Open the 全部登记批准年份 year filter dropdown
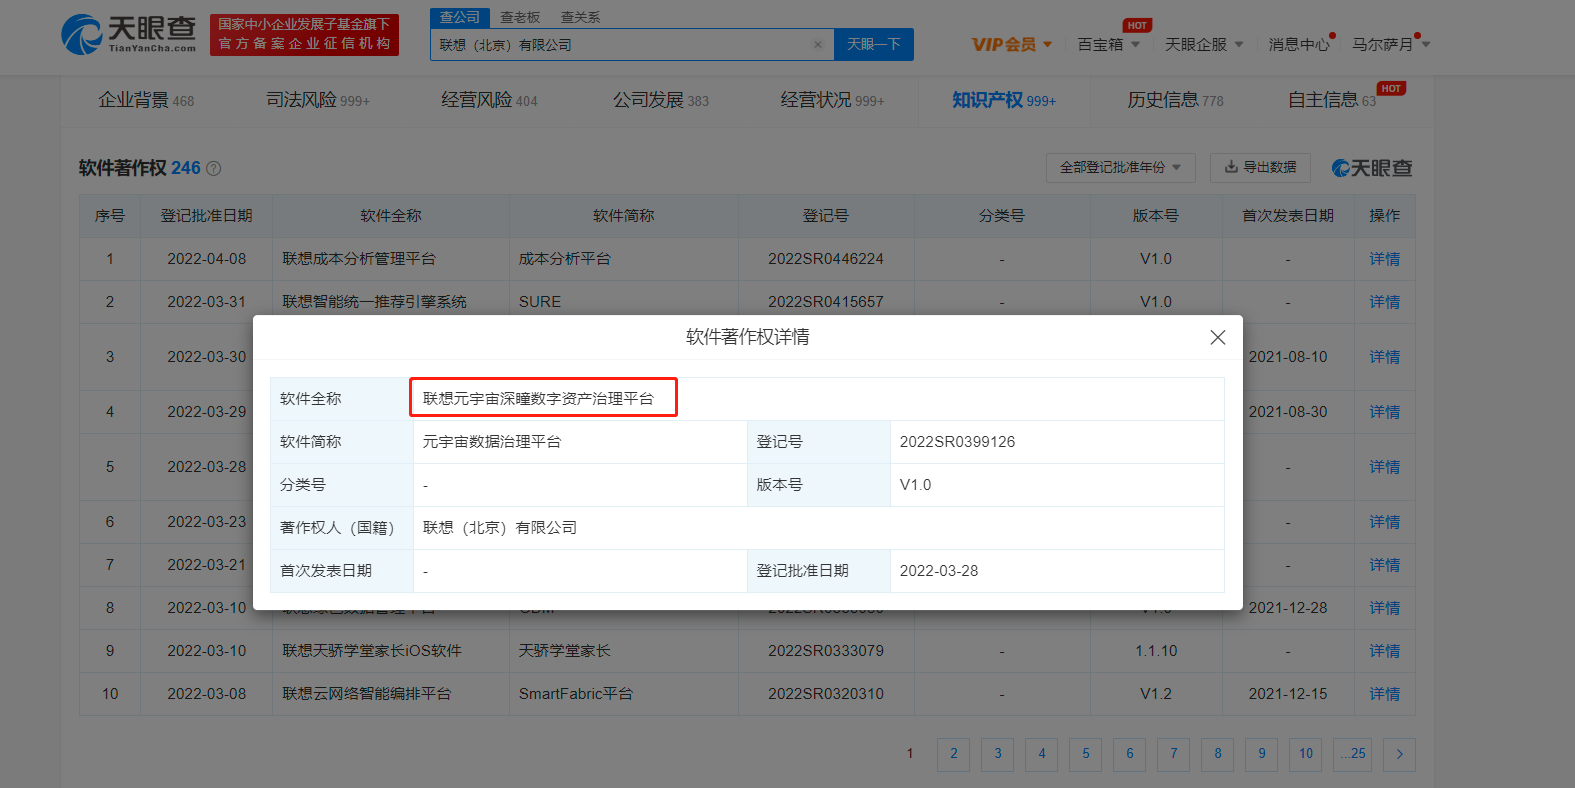 point(1120,167)
